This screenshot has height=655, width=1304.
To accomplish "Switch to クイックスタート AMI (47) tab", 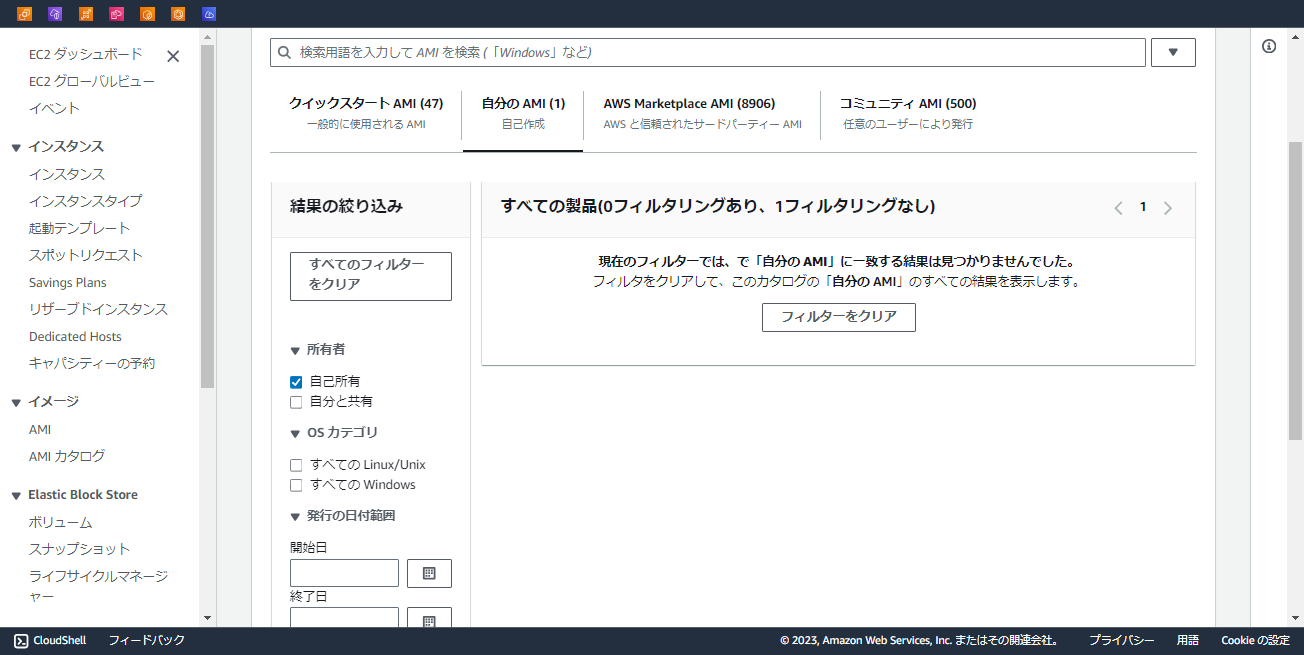I will [x=366, y=114].
